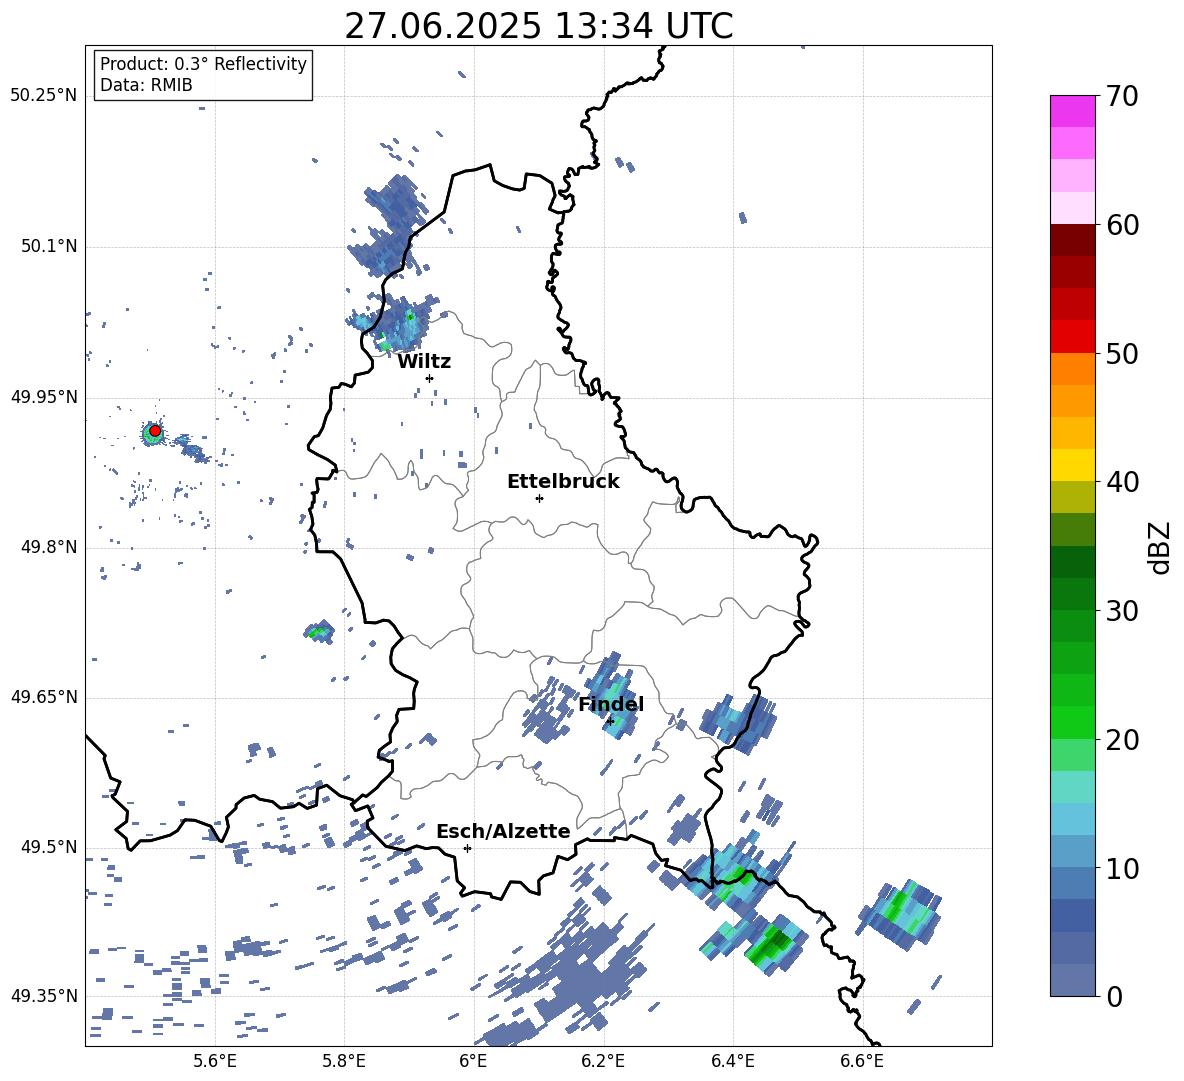Click the 40 tick on the colorbar
Image resolution: width=1184 pixels, height=1081 pixels.
[1122, 482]
